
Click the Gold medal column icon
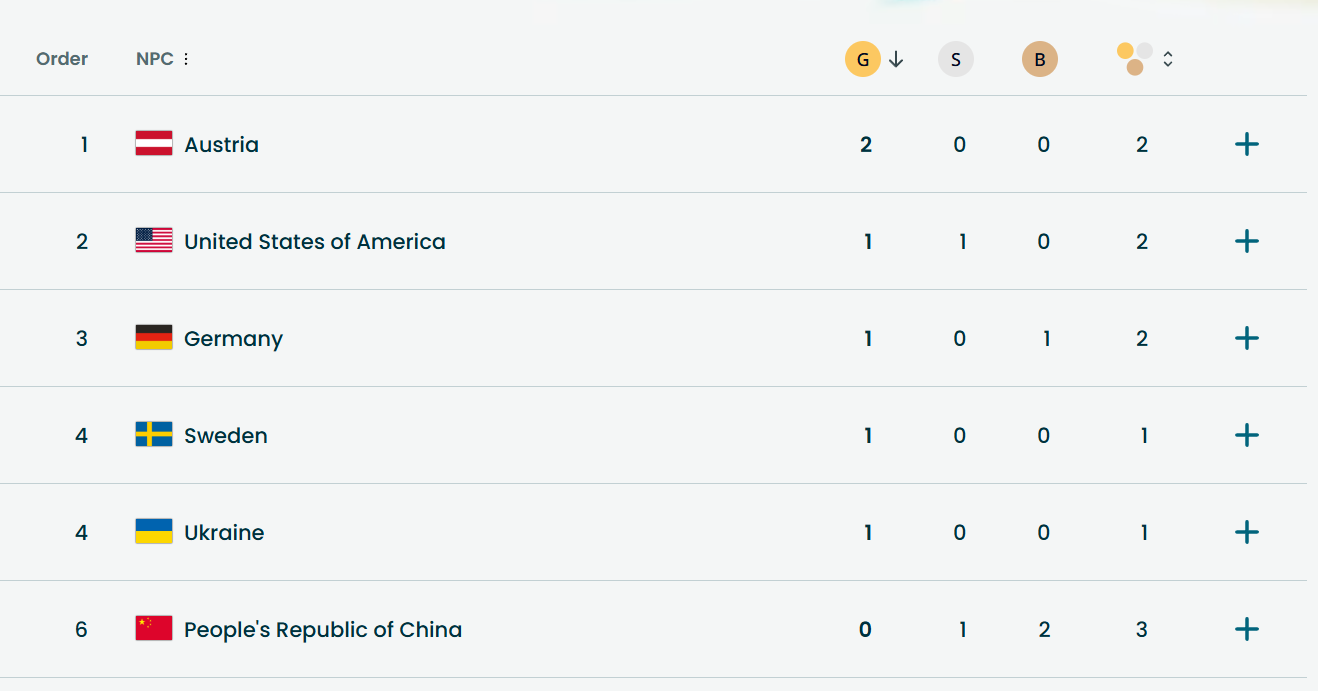point(863,60)
